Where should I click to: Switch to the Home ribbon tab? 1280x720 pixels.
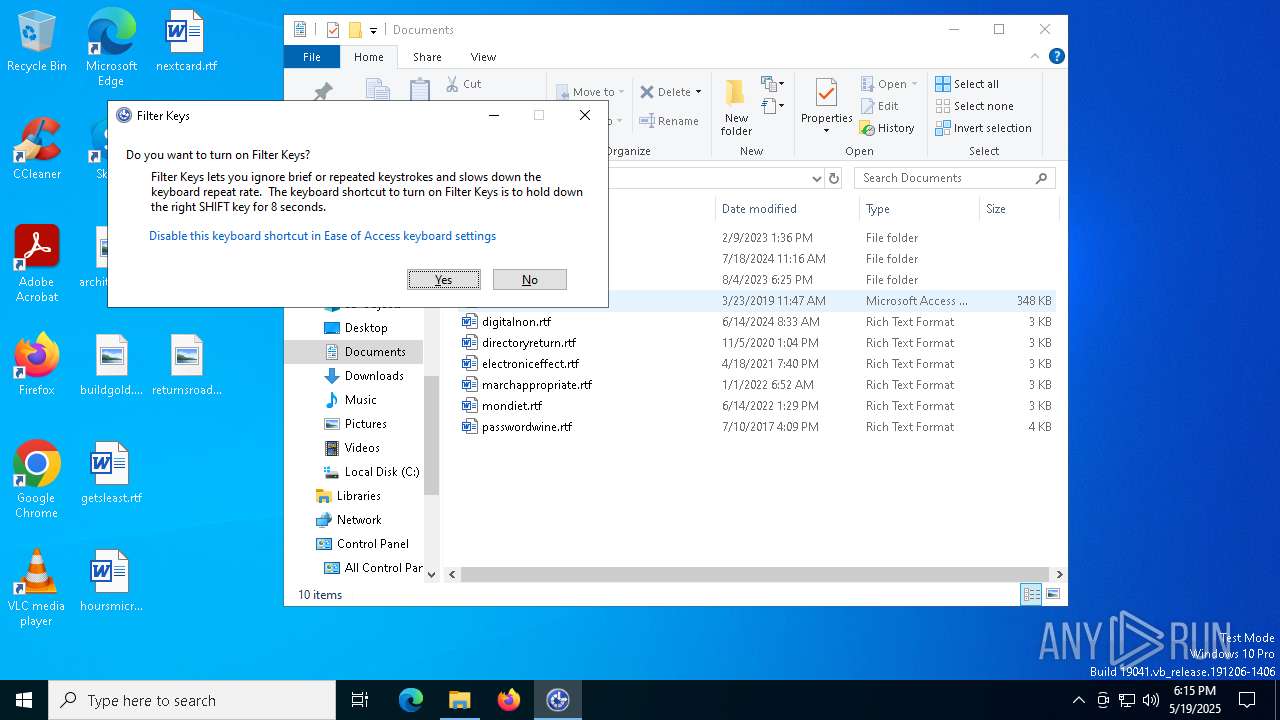click(368, 57)
